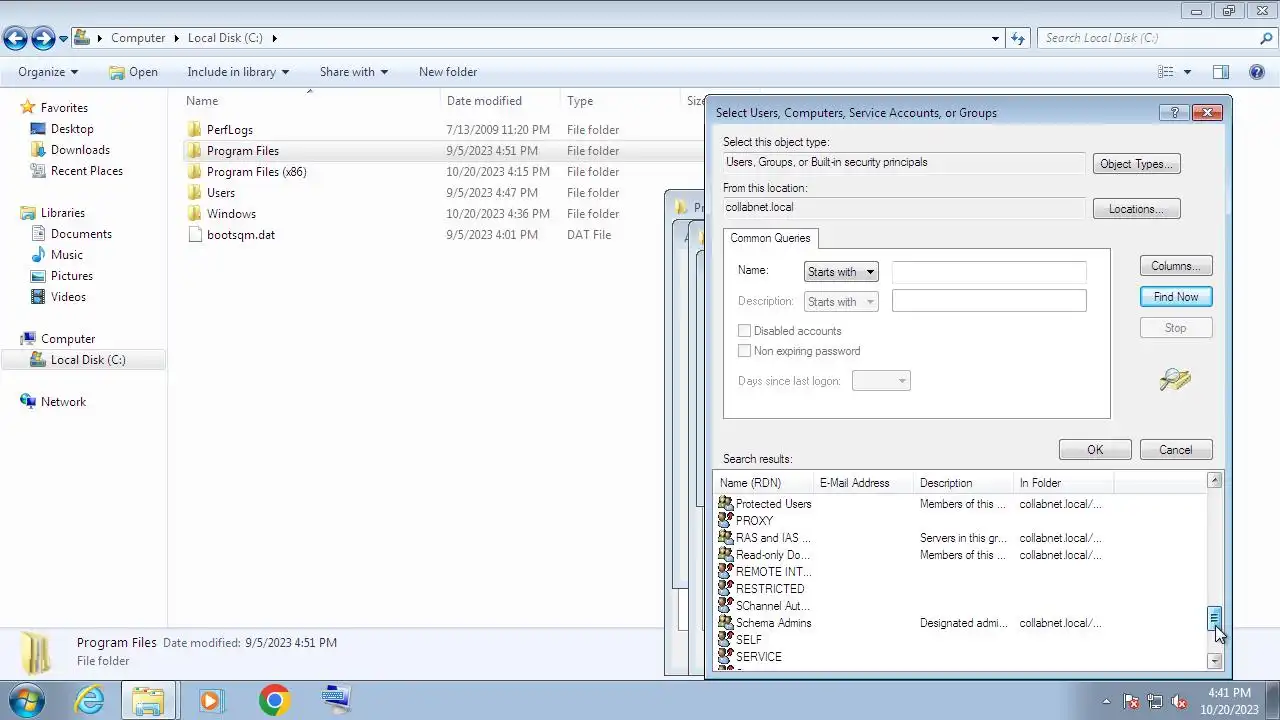
Task: Open the Name 'Starts with' dropdown
Action: coord(841,272)
